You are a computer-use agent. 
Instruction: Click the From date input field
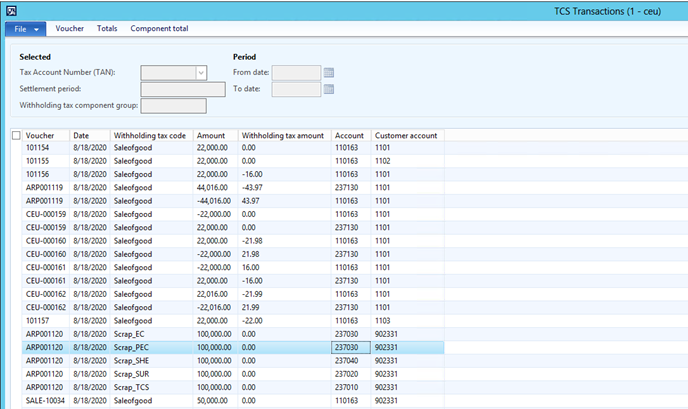pyautogui.click(x=296, y=73)
